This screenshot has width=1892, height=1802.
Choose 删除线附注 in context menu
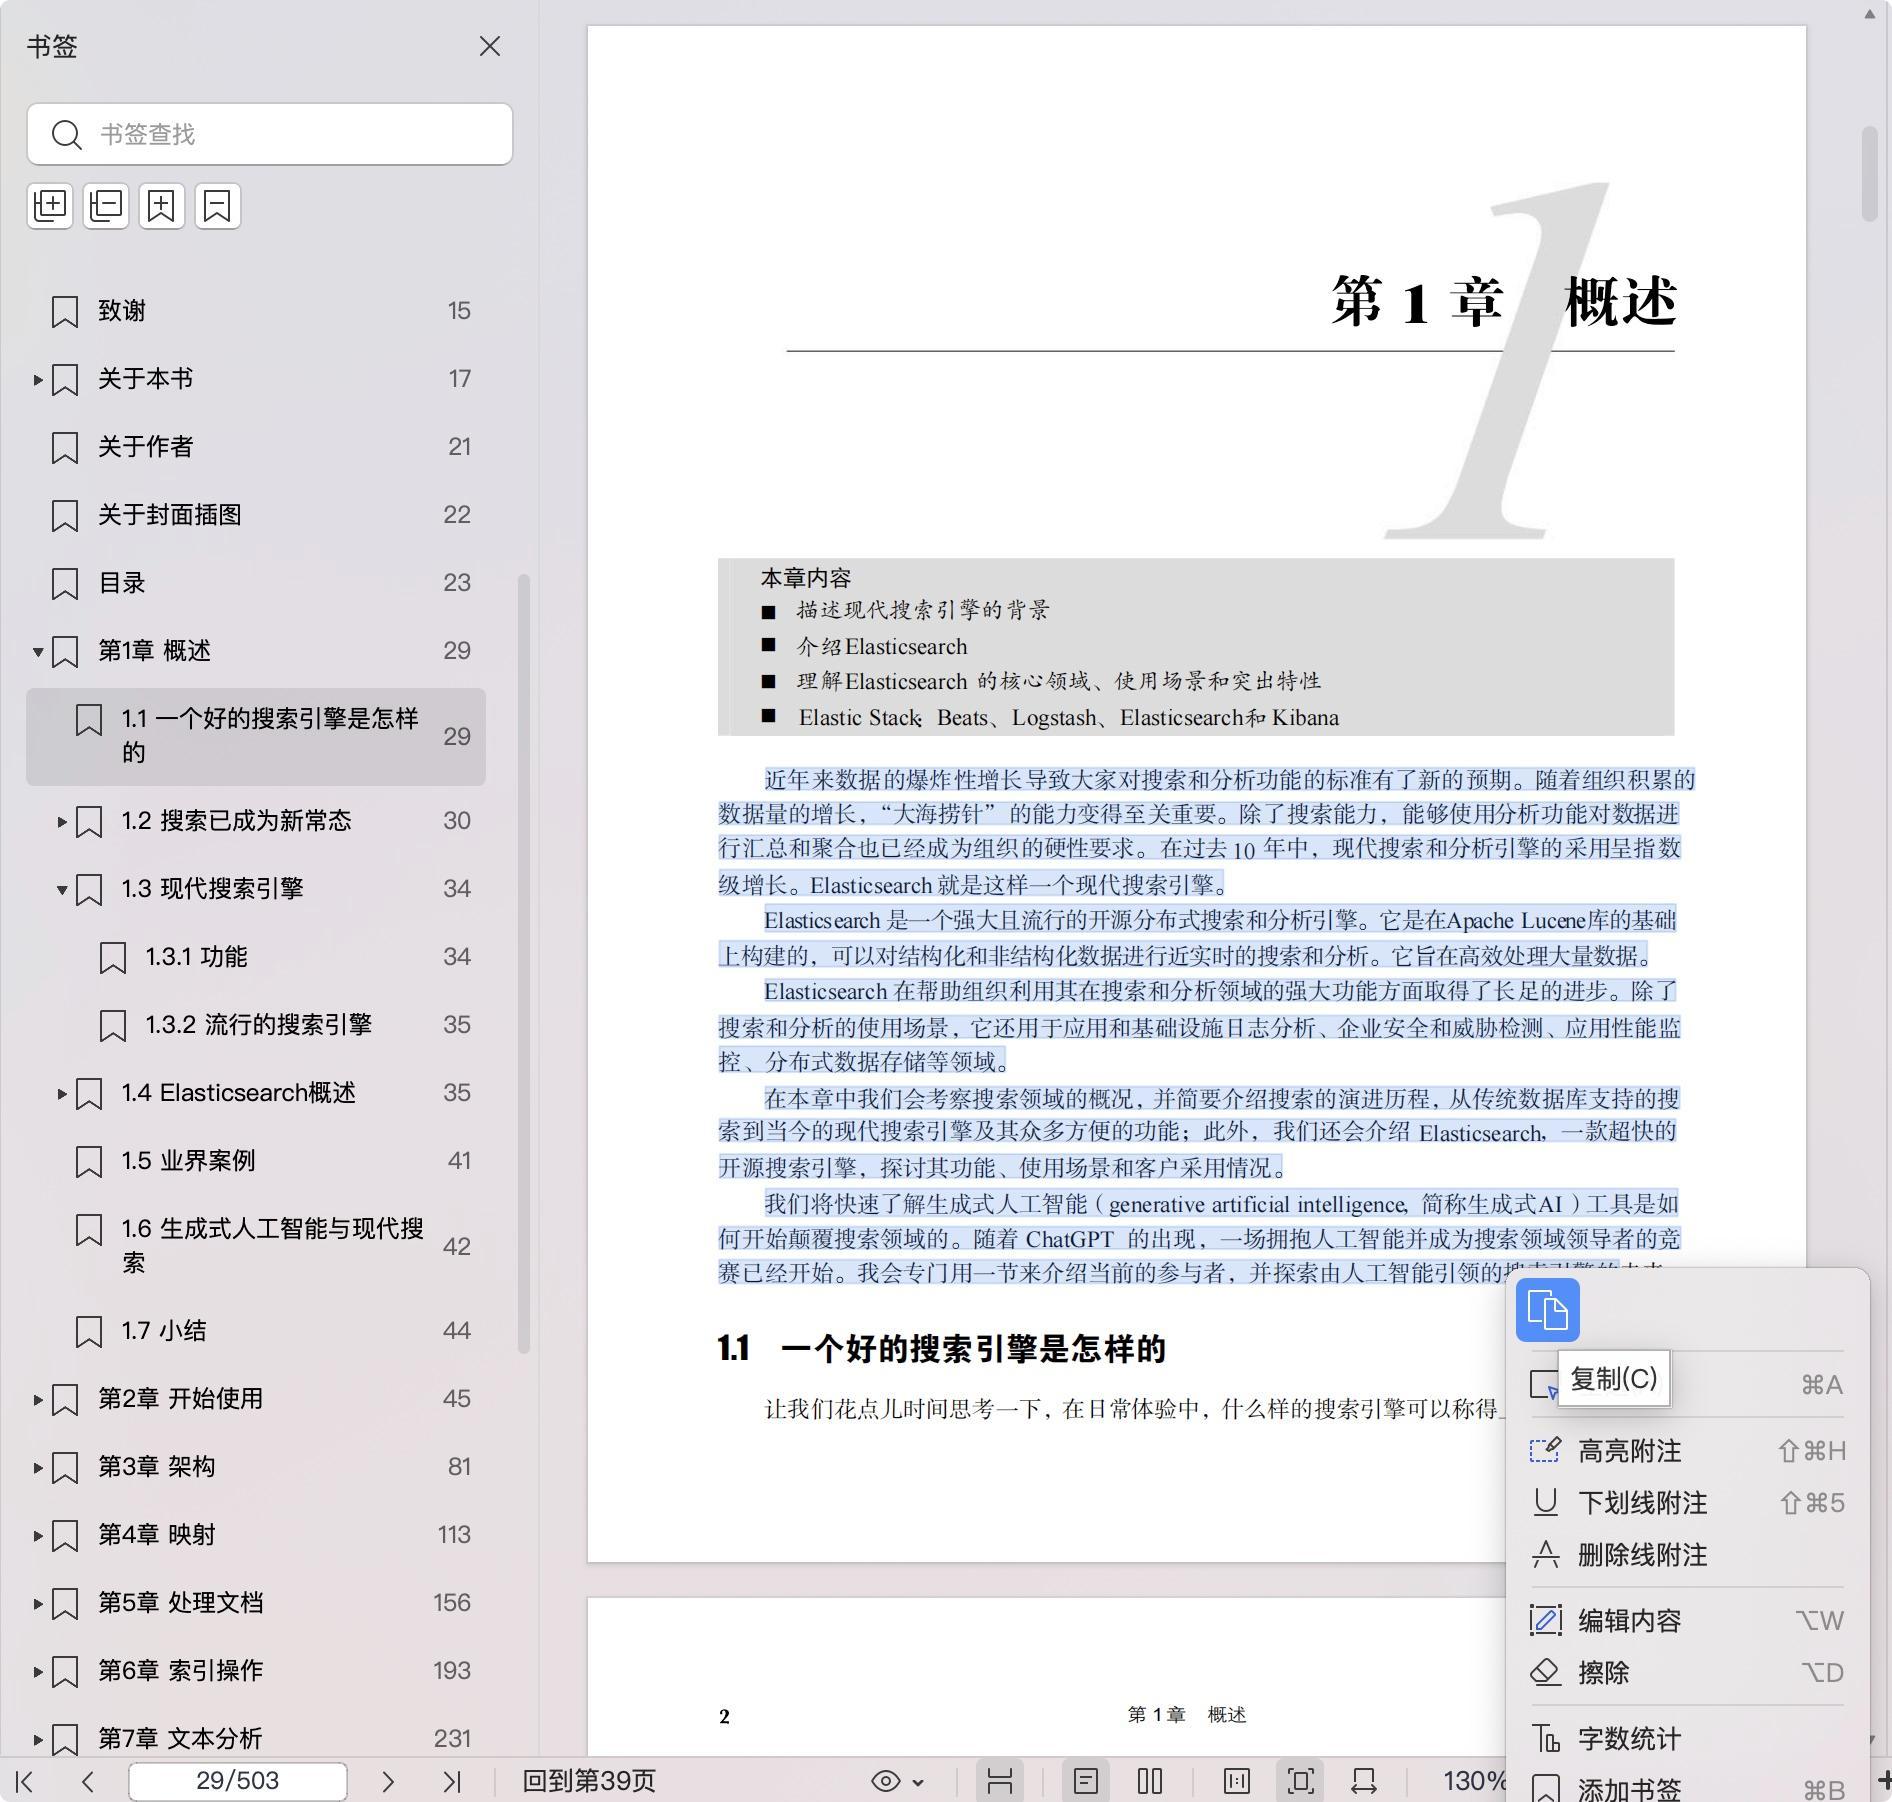click(x=1641, y=1555)
